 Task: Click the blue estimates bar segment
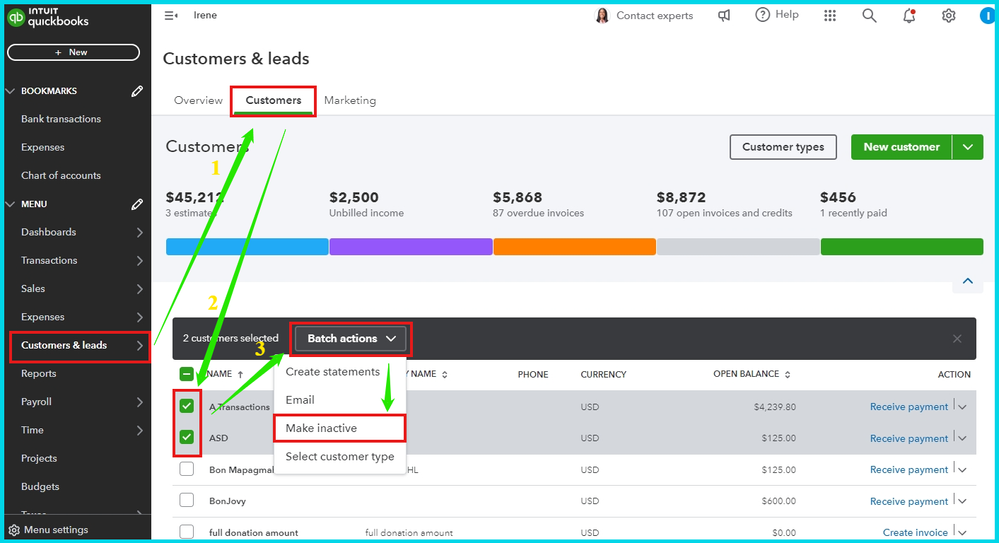247,247
